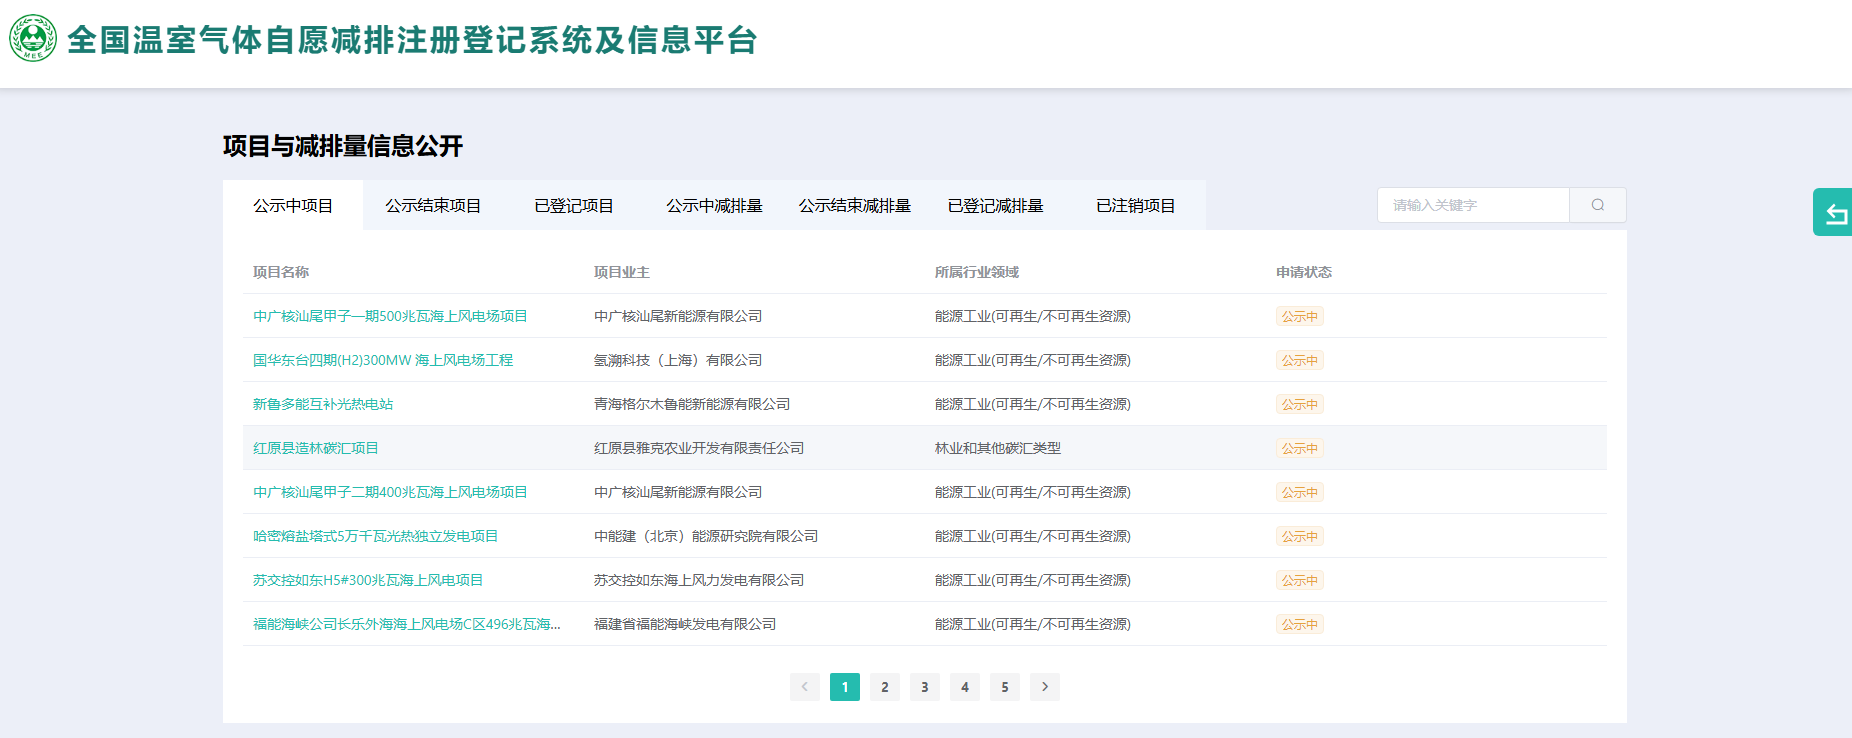Click the teal return arrow side button

coord(1834,212)
